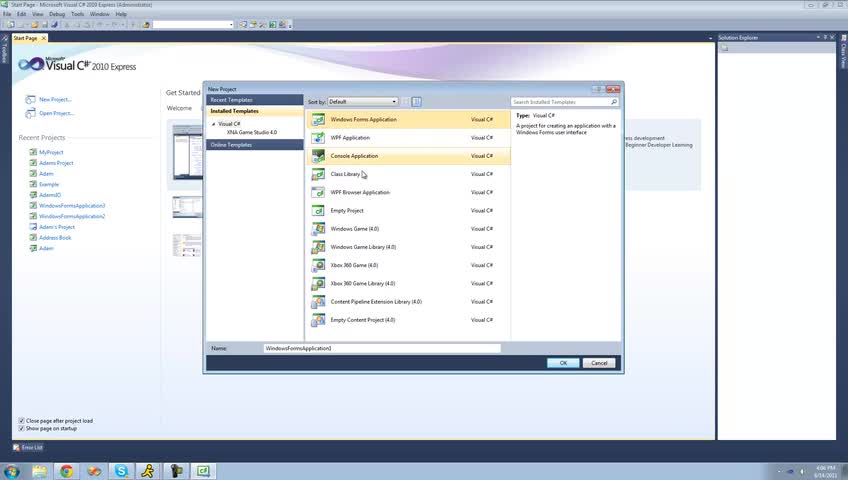This screenshot has width=848, height=480.
Task: Switch templates to medium icons view
Action: pyautogui.click(x=416, y=102)
